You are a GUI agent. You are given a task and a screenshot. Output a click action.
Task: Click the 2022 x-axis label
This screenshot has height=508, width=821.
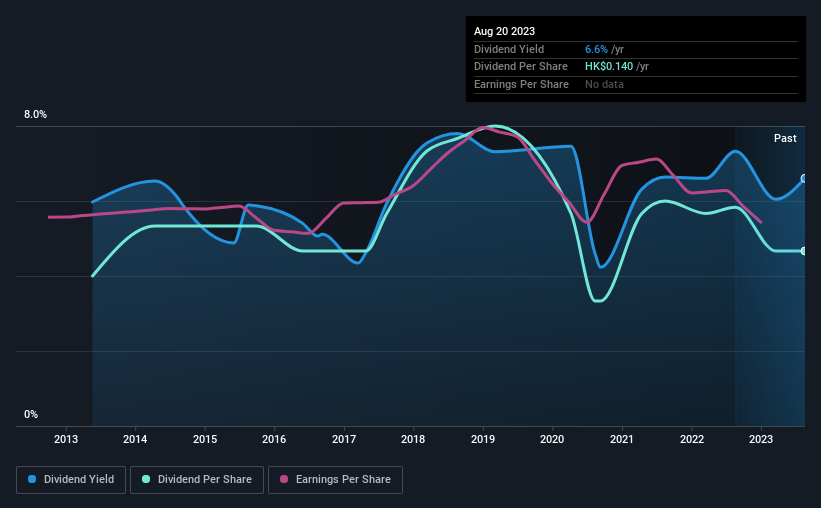(692, 439)
